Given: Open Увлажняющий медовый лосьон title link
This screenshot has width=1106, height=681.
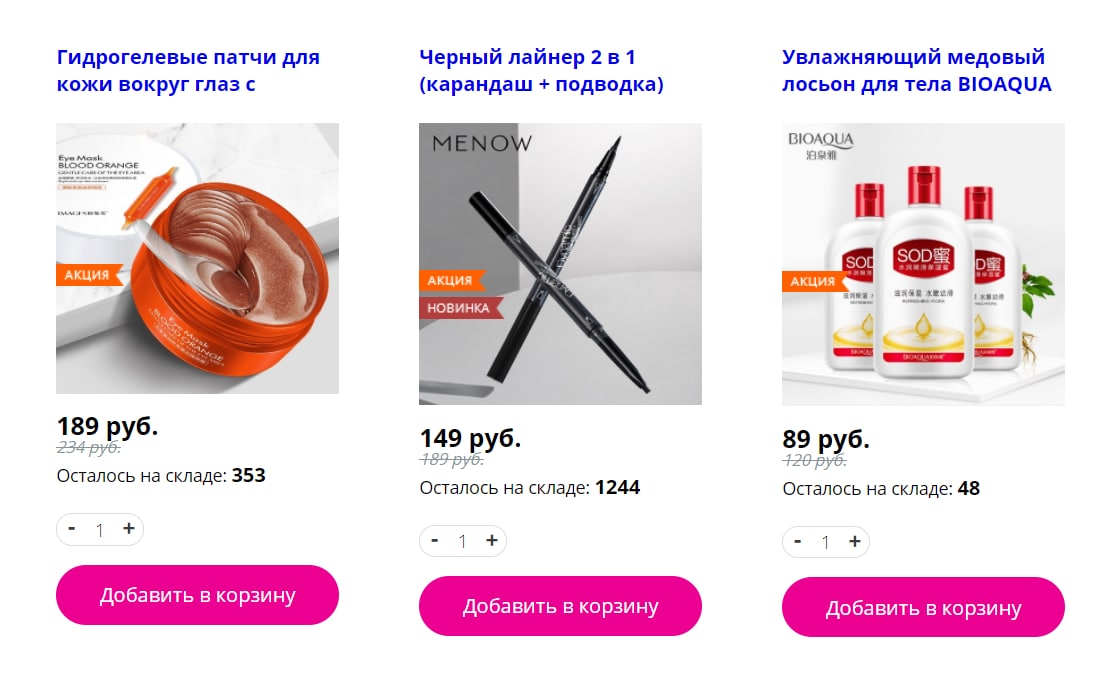Looking at the screenshot, I should 916,71.
